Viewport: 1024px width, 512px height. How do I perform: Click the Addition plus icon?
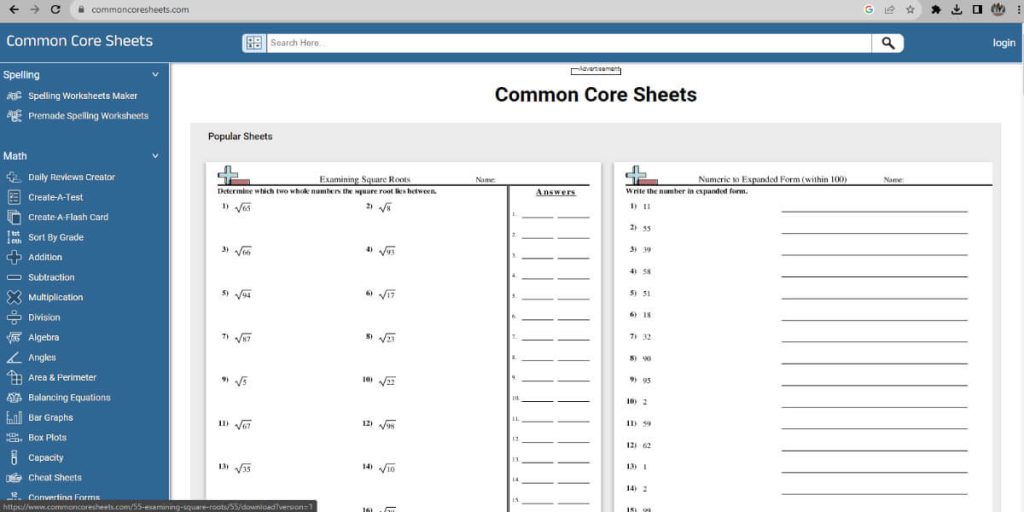tap(14, 257)
